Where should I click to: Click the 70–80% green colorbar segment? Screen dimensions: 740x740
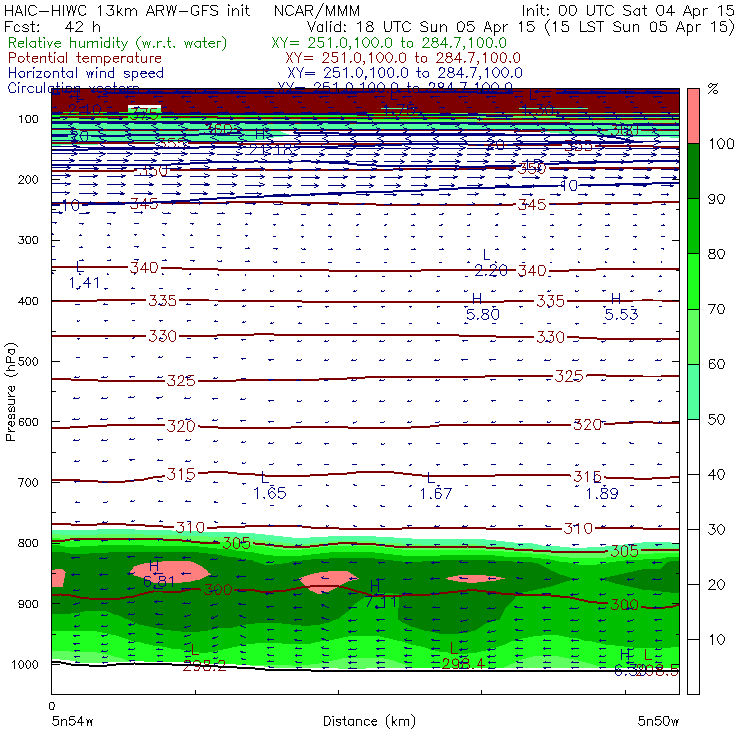pos(693,281)
